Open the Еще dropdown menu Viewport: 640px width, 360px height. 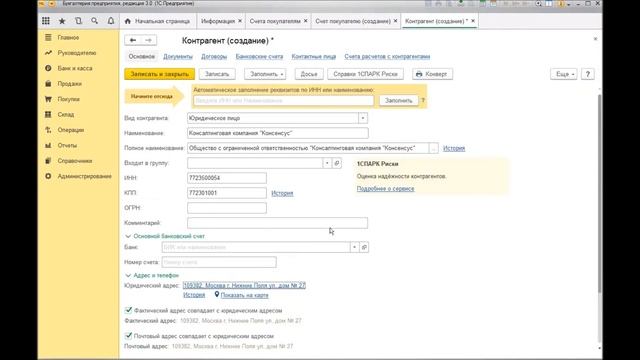click(x=564, y=74)
